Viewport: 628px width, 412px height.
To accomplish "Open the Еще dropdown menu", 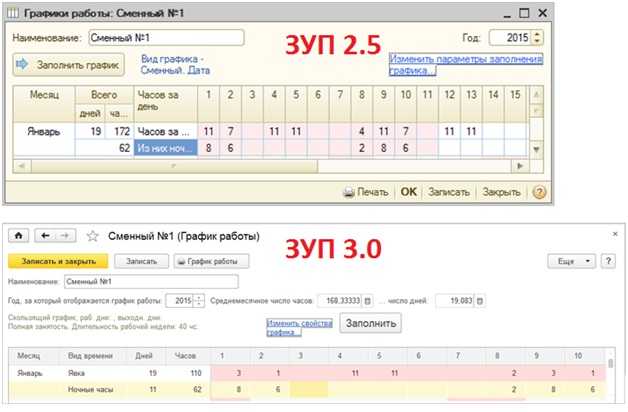I will point(572,261).
